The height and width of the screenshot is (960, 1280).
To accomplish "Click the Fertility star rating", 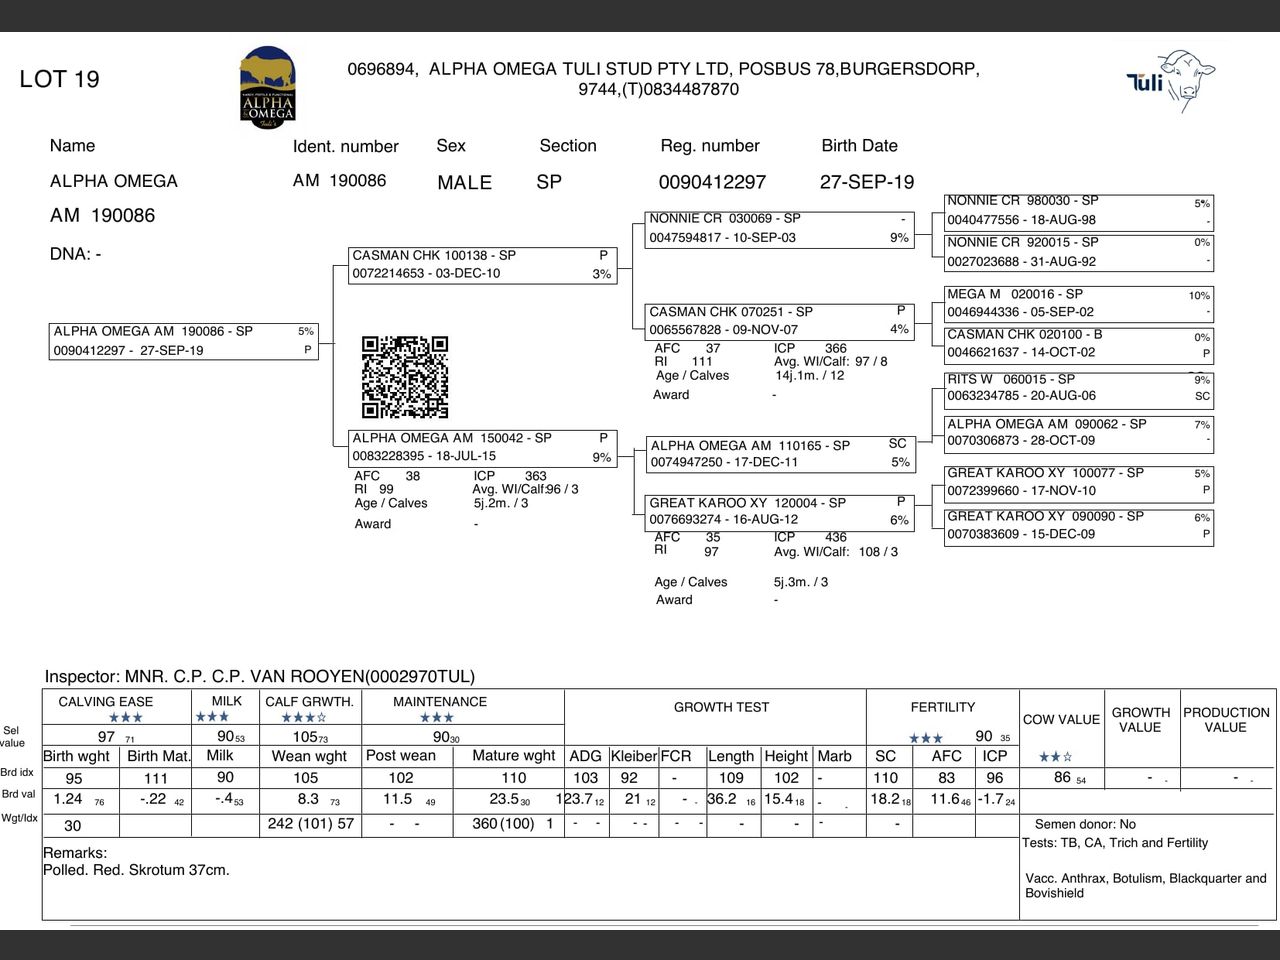I will coord(925,738).
